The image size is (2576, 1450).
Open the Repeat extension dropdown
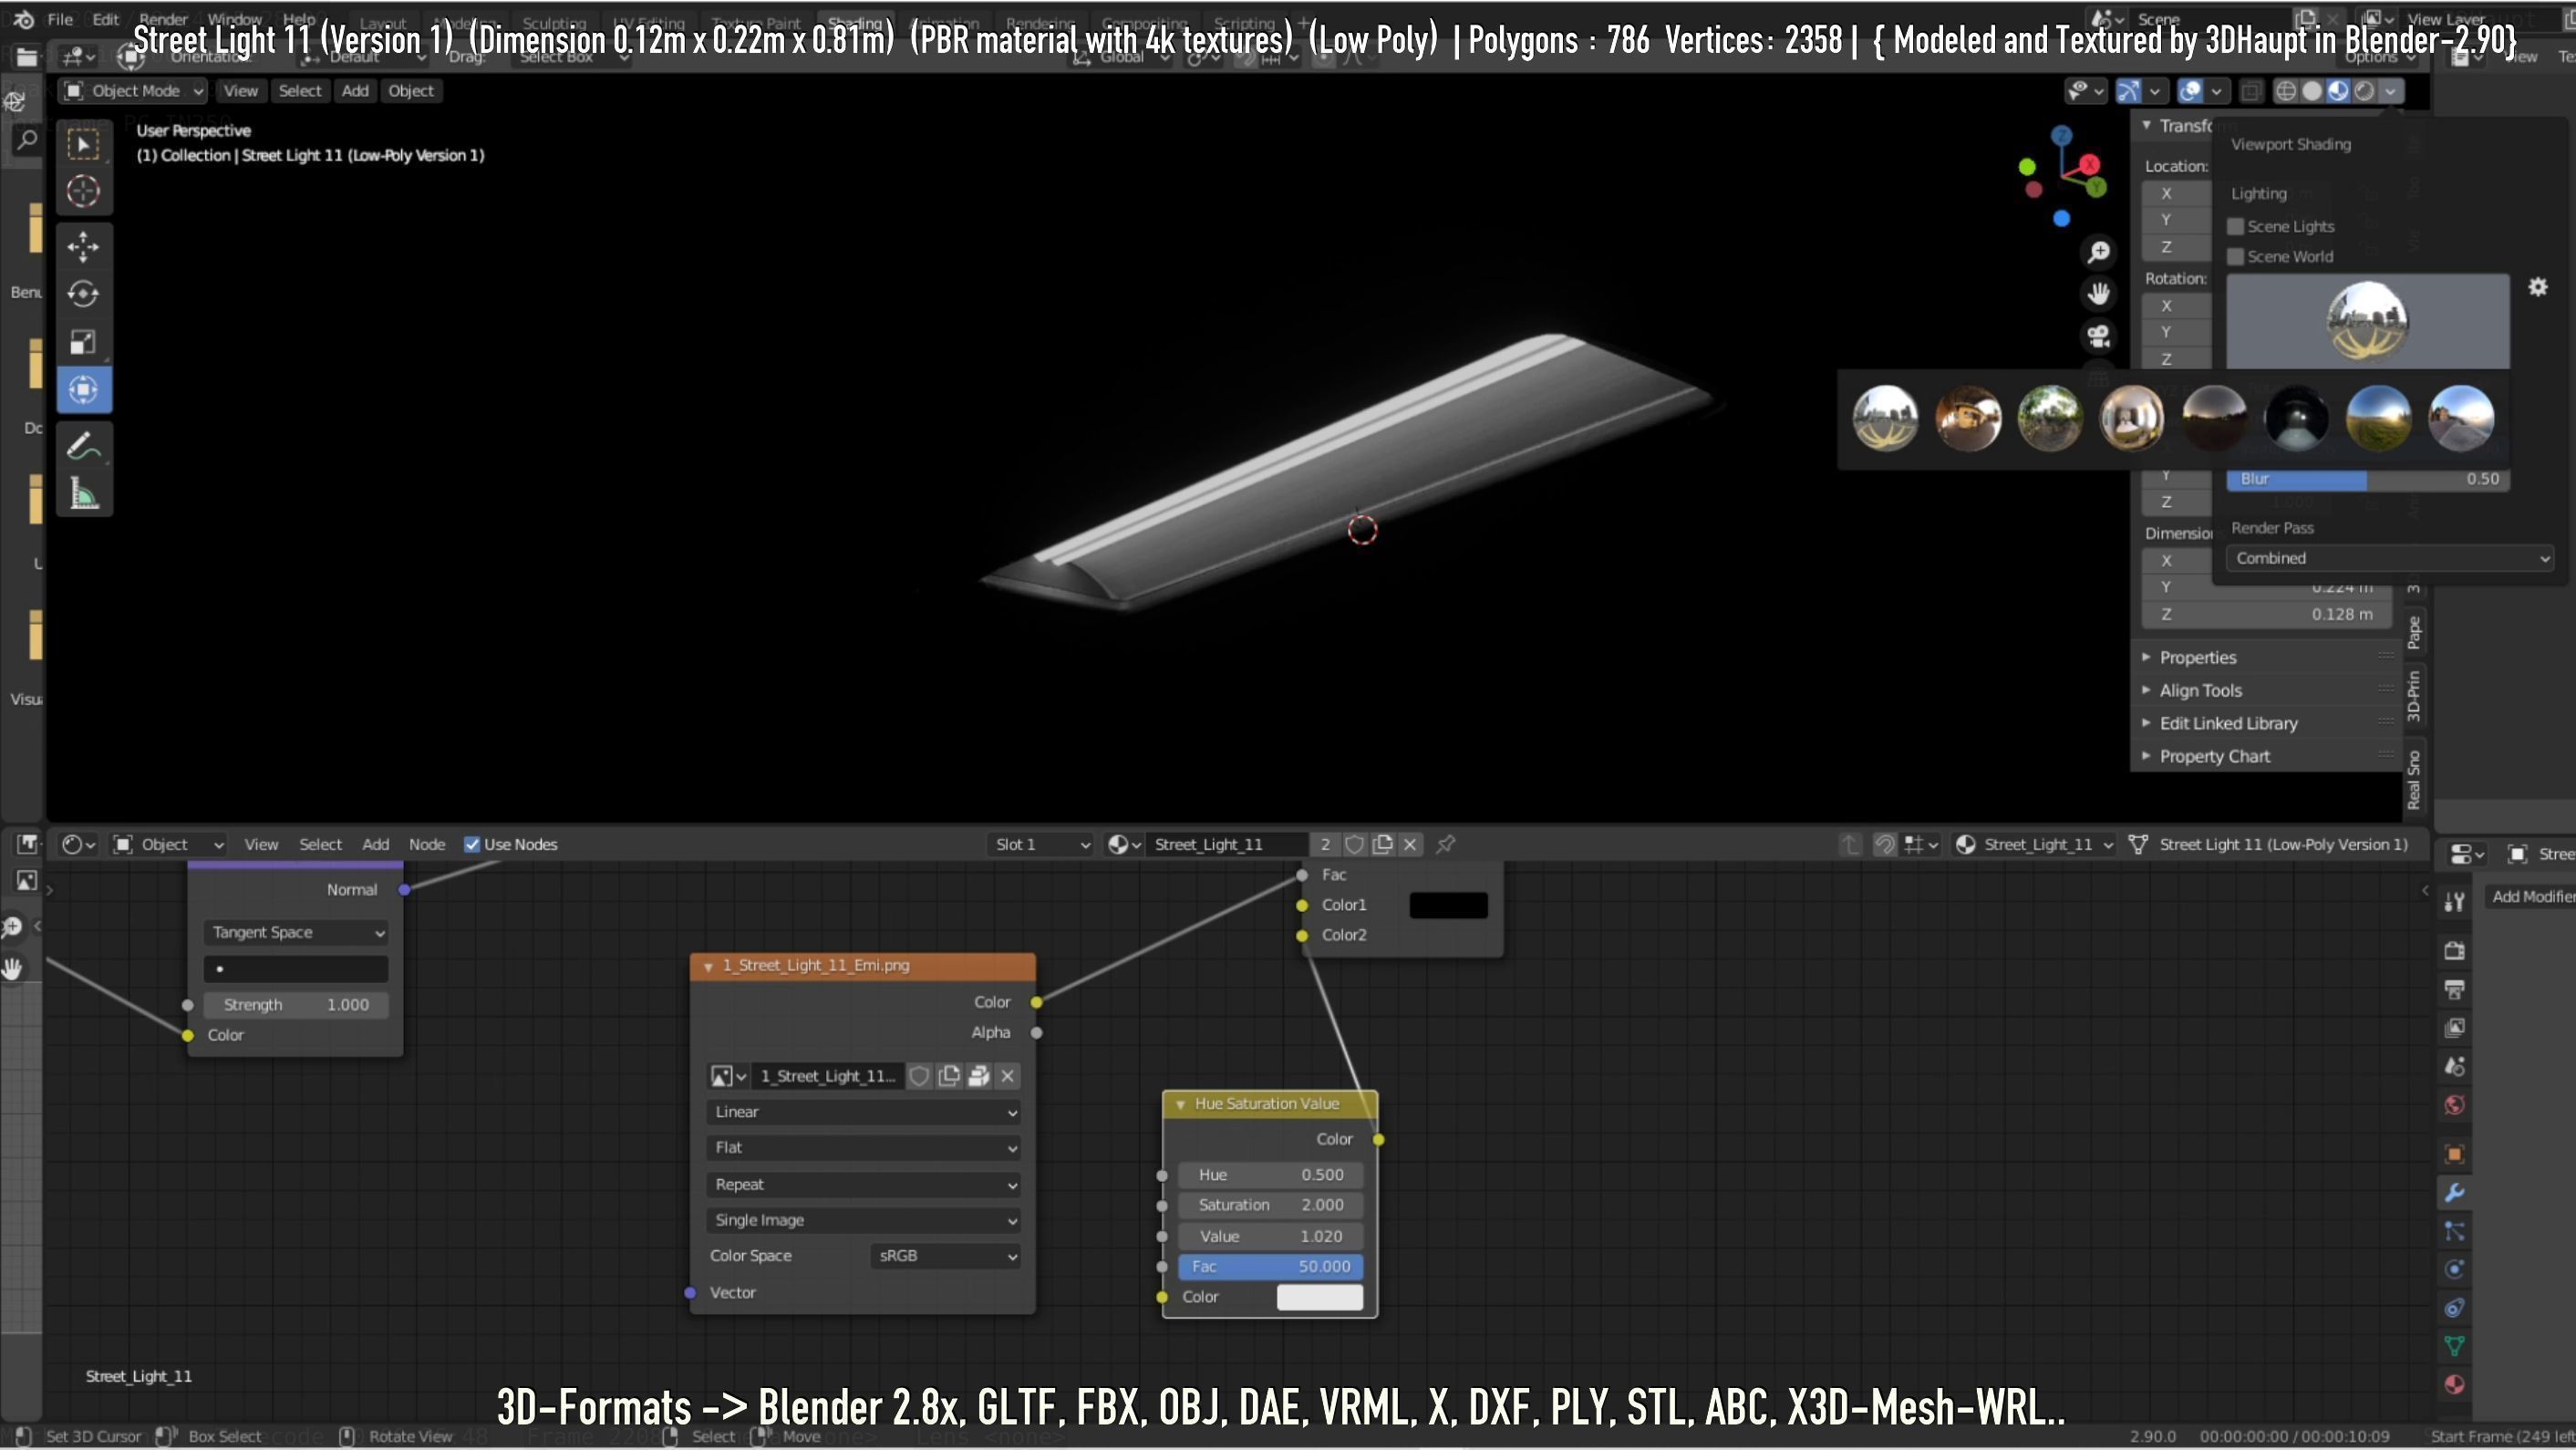point(863,1184)
